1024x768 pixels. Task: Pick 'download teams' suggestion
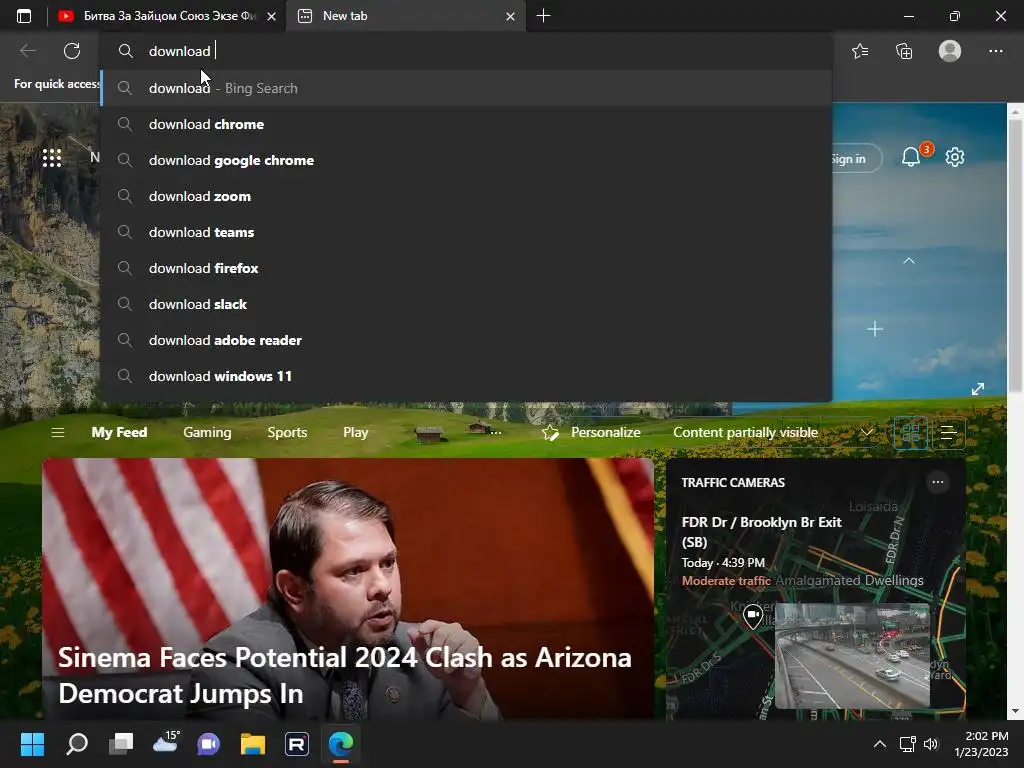466,232
